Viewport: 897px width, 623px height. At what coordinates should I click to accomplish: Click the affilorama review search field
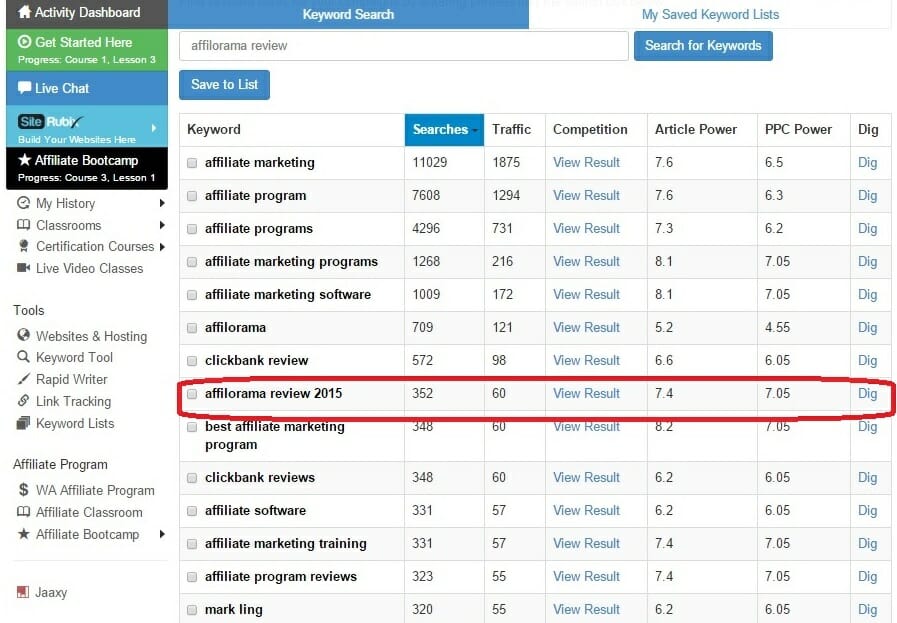click(403, 46)
